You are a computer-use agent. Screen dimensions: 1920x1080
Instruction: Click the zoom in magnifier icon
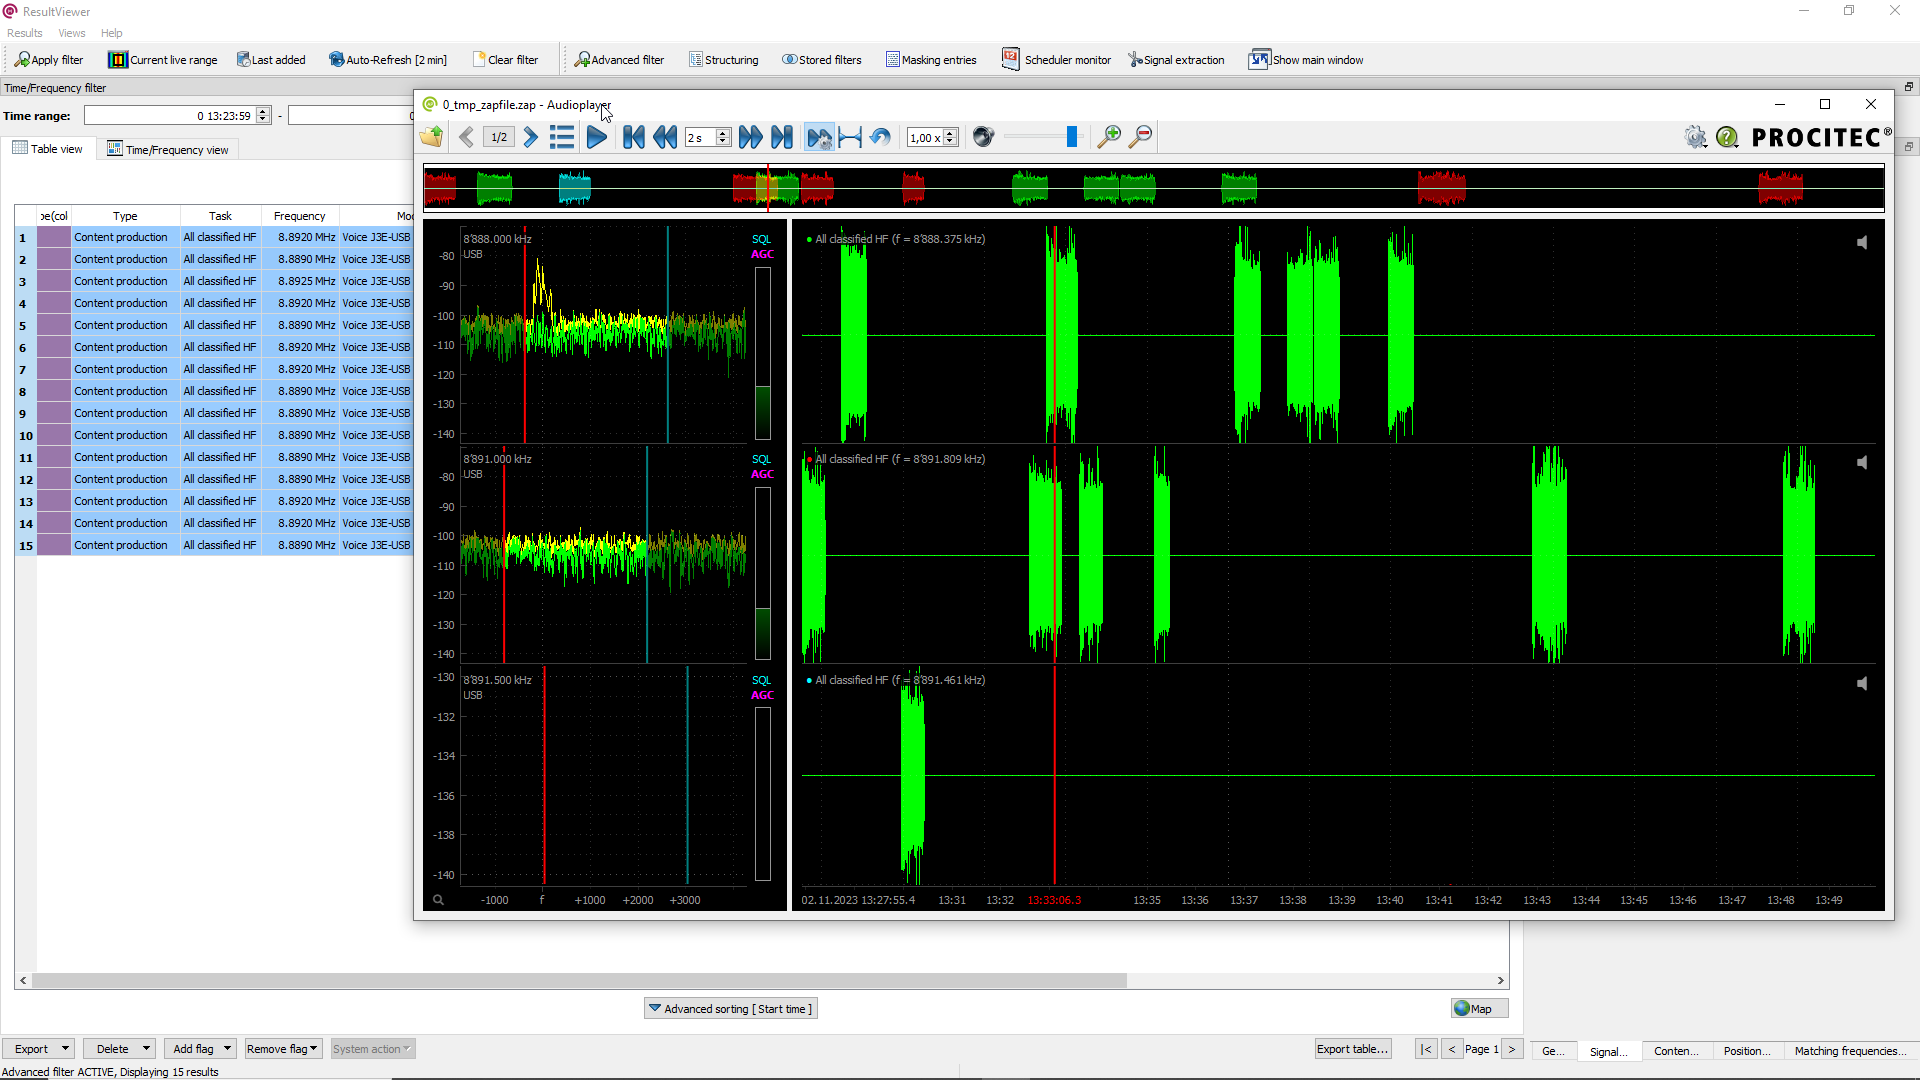[x=1108, y=137]
